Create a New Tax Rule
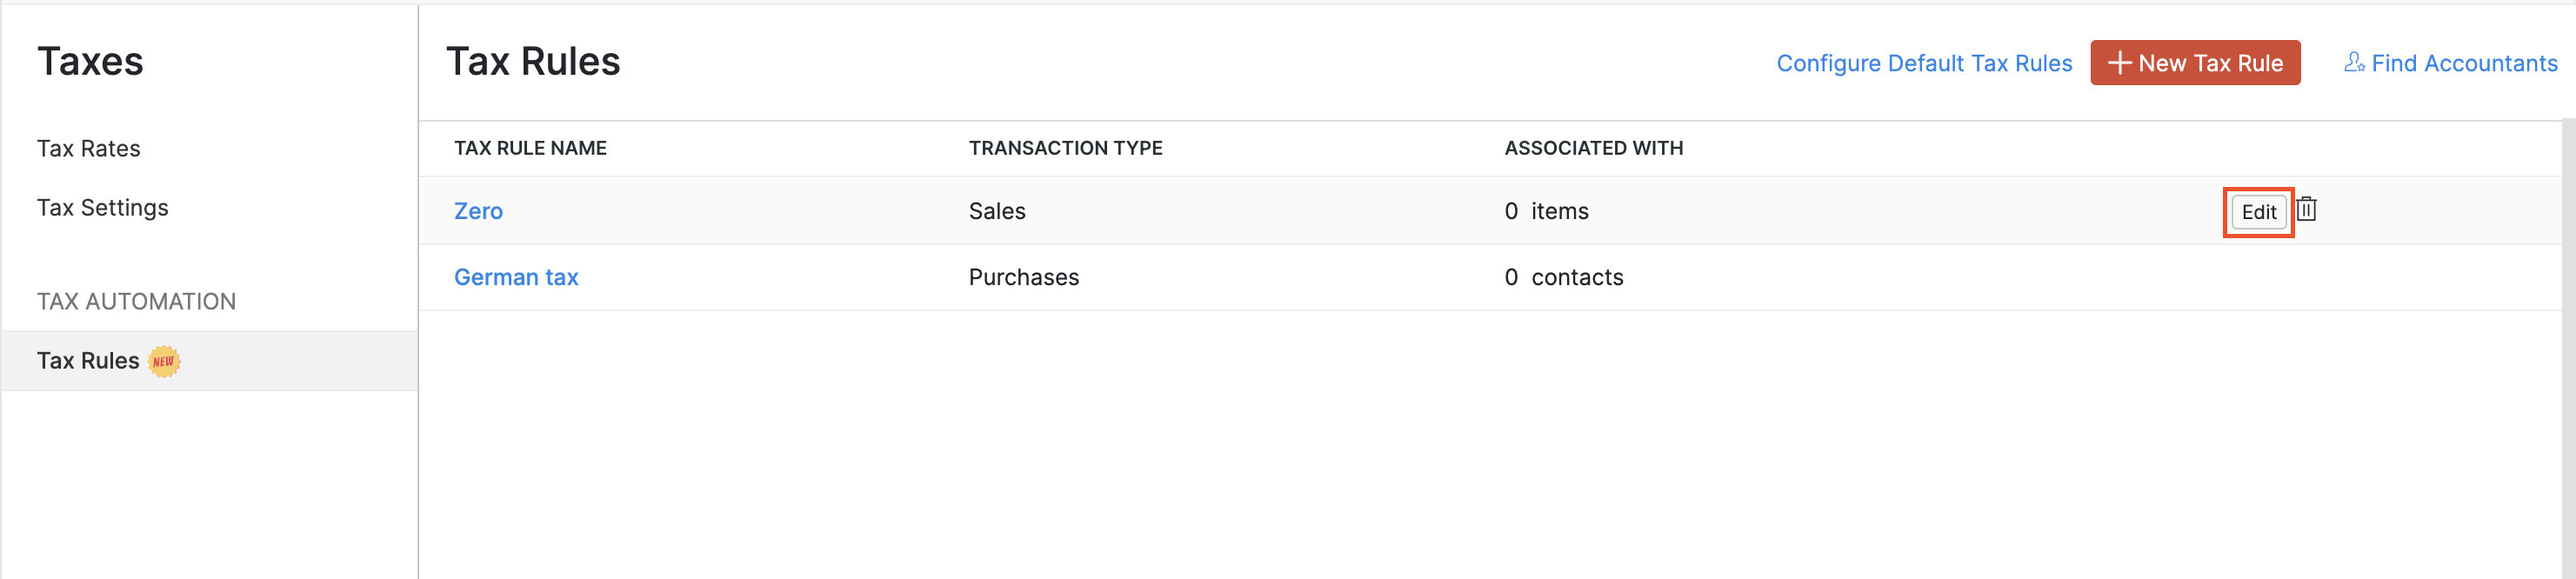The width and height of the screenshot is (2576, 579). pyautogui.click(x=2194, y=63)
